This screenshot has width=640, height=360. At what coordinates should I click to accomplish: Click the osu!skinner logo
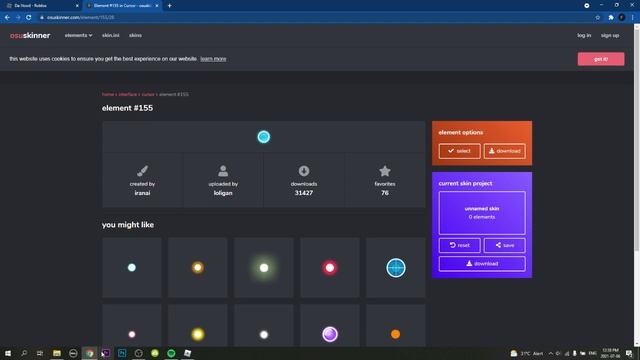tap(30, 36)
